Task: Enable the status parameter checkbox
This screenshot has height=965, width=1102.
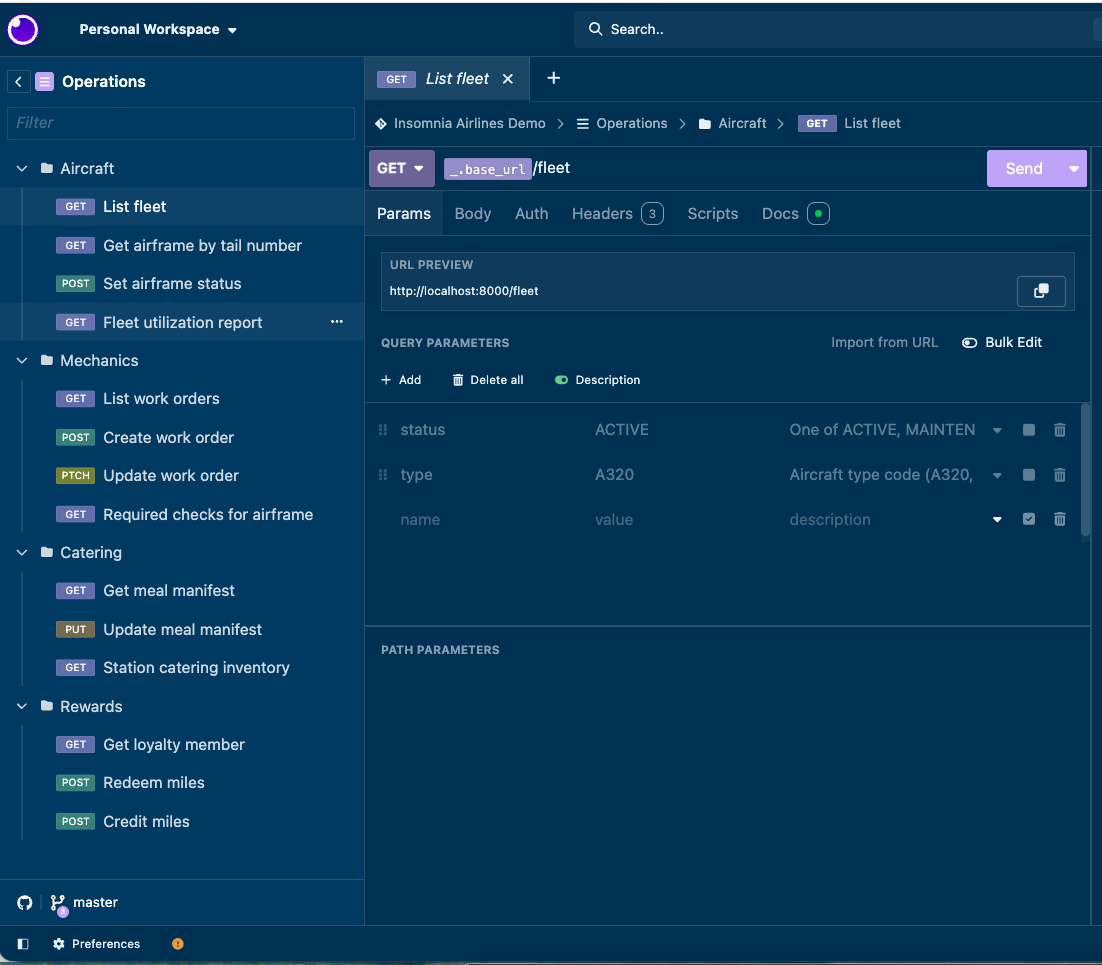Action: pyautogui.click(x=1029, y=429)
